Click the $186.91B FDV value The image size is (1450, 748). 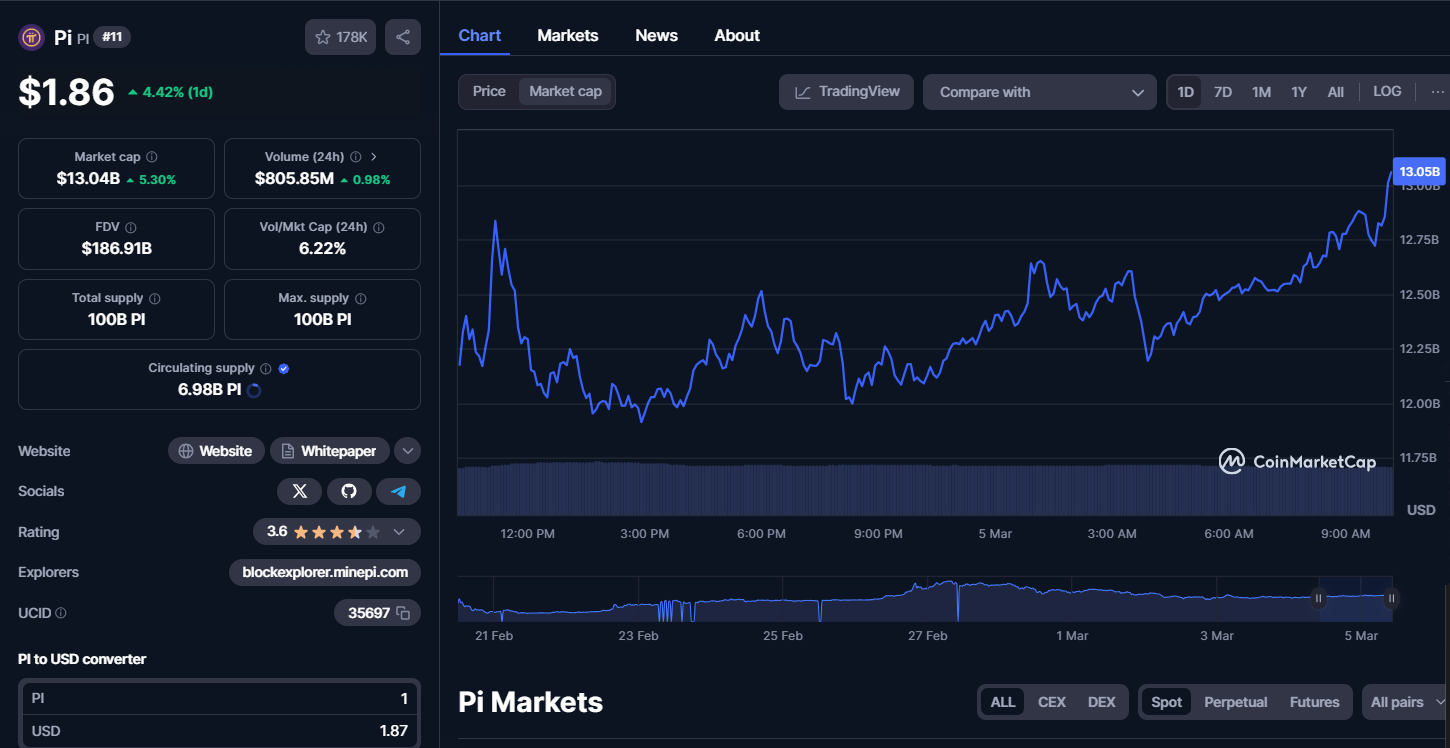117,248
